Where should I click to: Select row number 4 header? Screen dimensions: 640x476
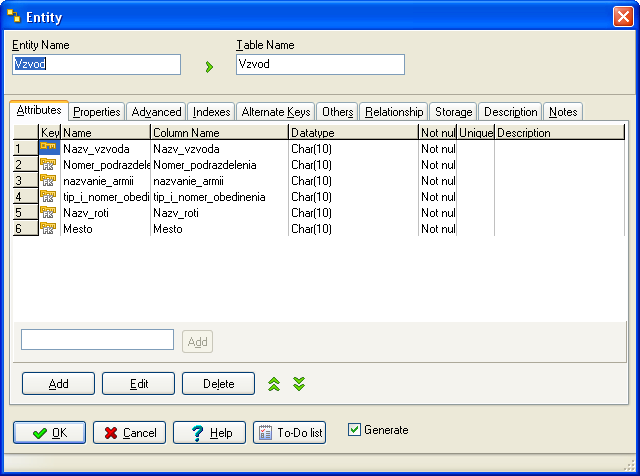coord(26,196)
